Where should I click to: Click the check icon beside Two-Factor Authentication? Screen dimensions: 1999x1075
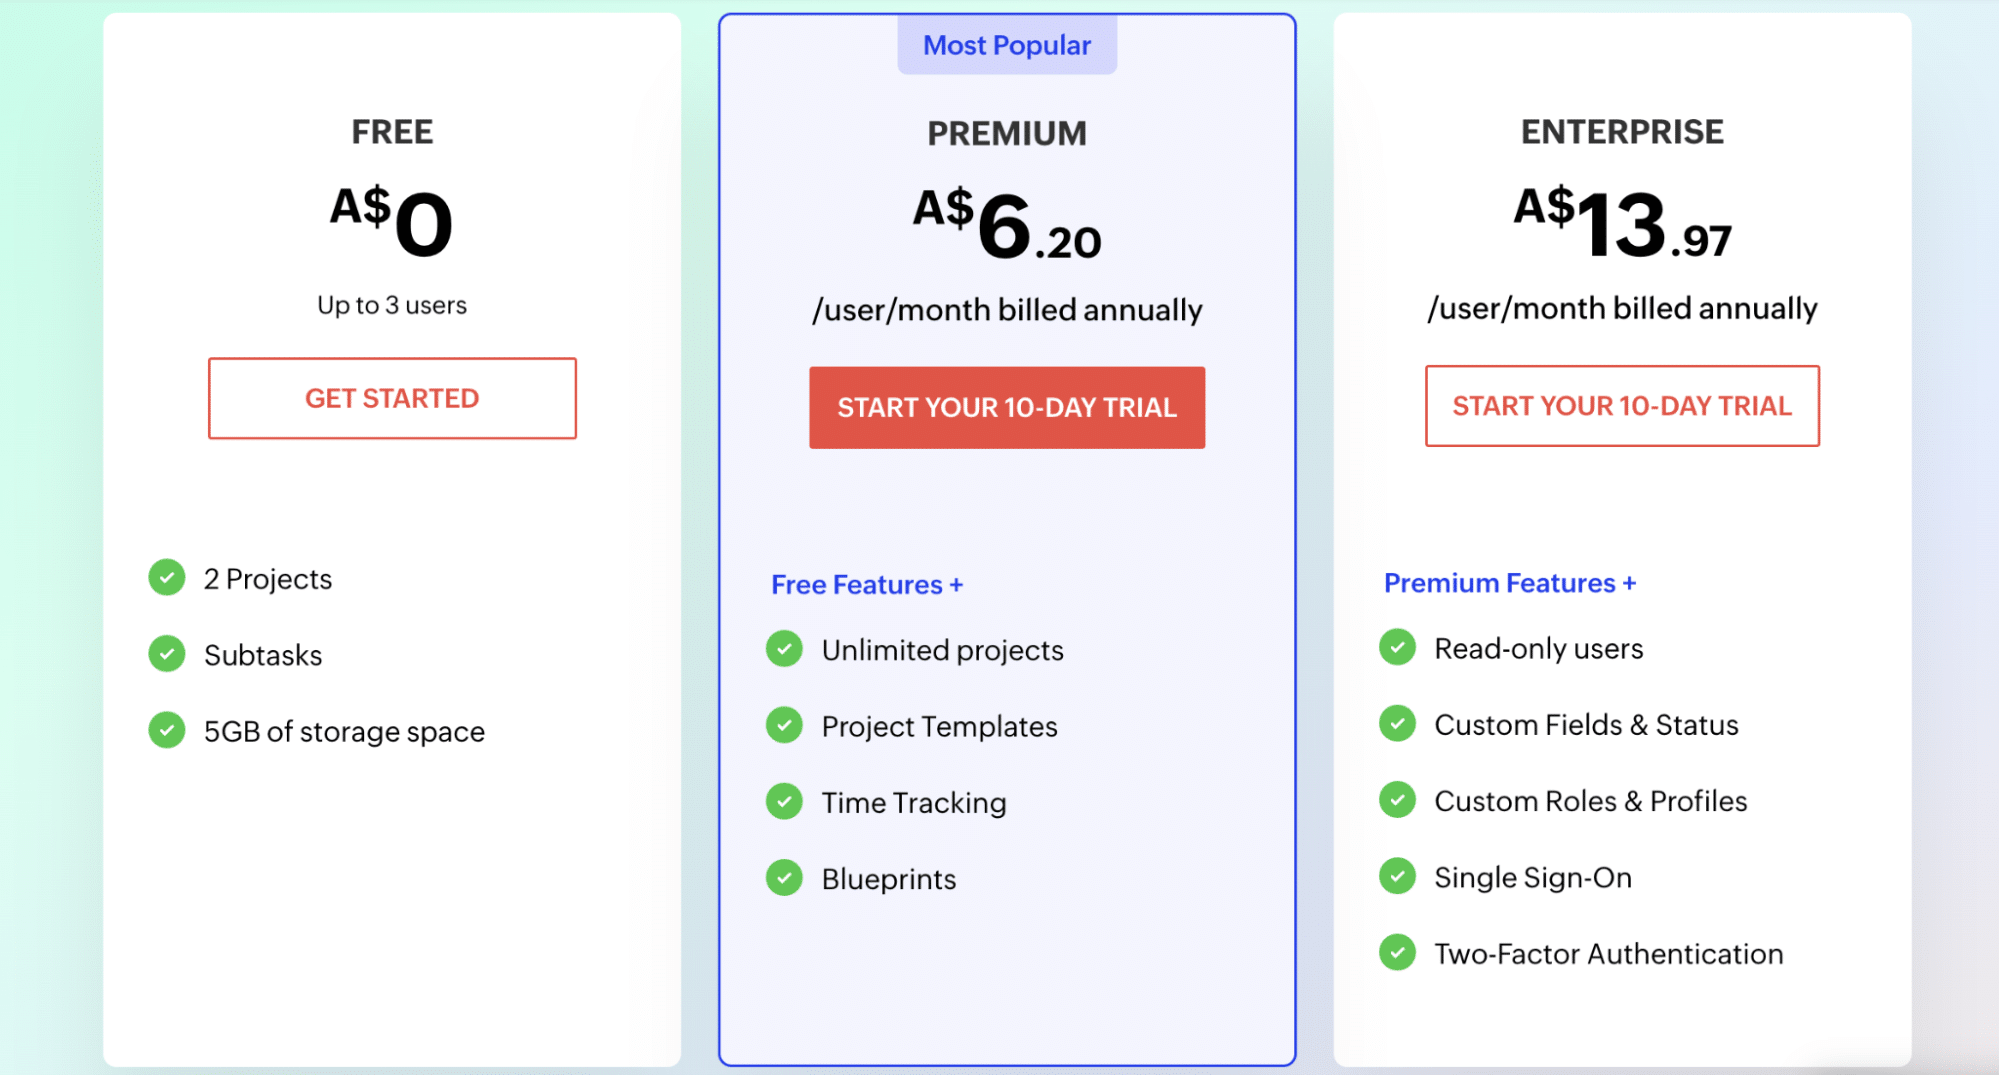point(1397,952)
